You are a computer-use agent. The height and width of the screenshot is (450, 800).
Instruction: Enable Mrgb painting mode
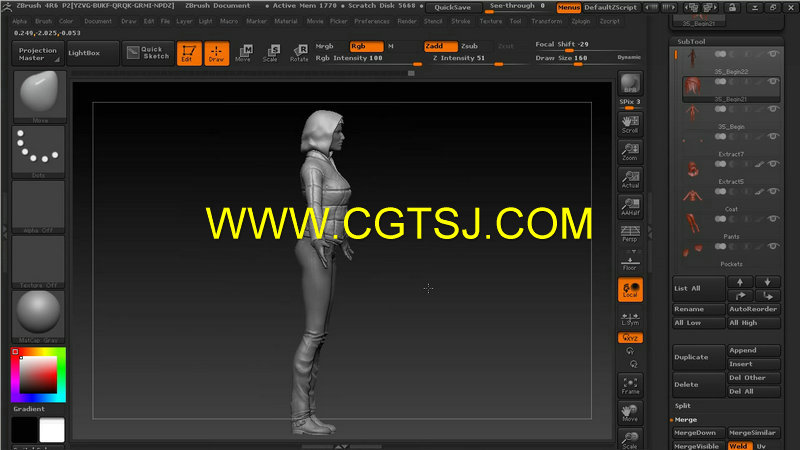(x=324, y=46)
